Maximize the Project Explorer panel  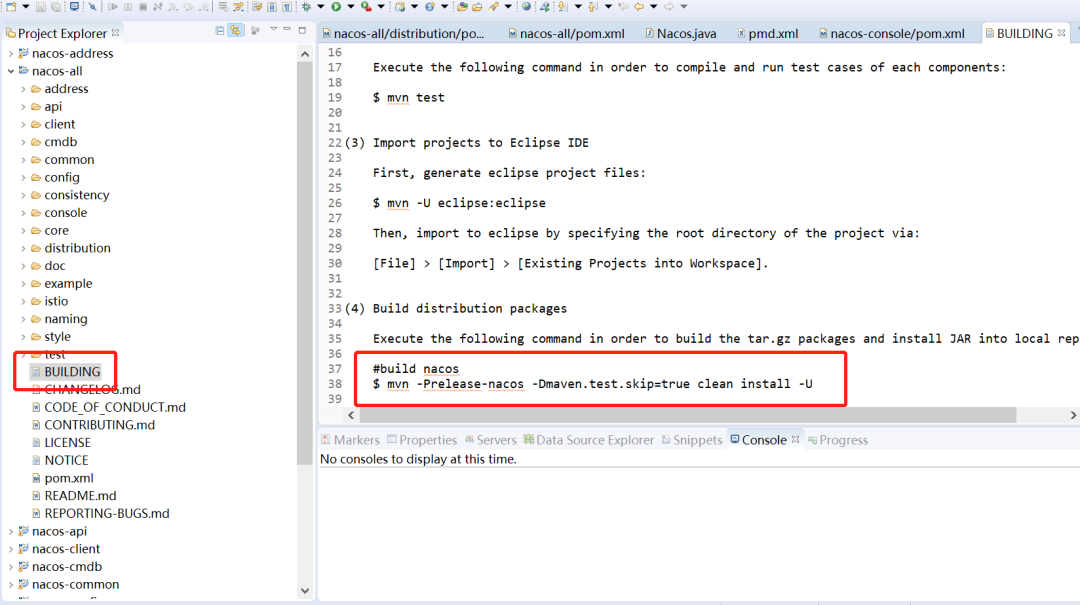tap(302, 30)
